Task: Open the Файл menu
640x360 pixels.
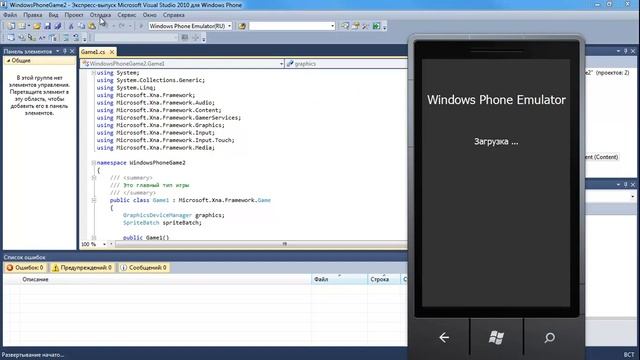Action: pyautogui.click(x=10, y=15)
